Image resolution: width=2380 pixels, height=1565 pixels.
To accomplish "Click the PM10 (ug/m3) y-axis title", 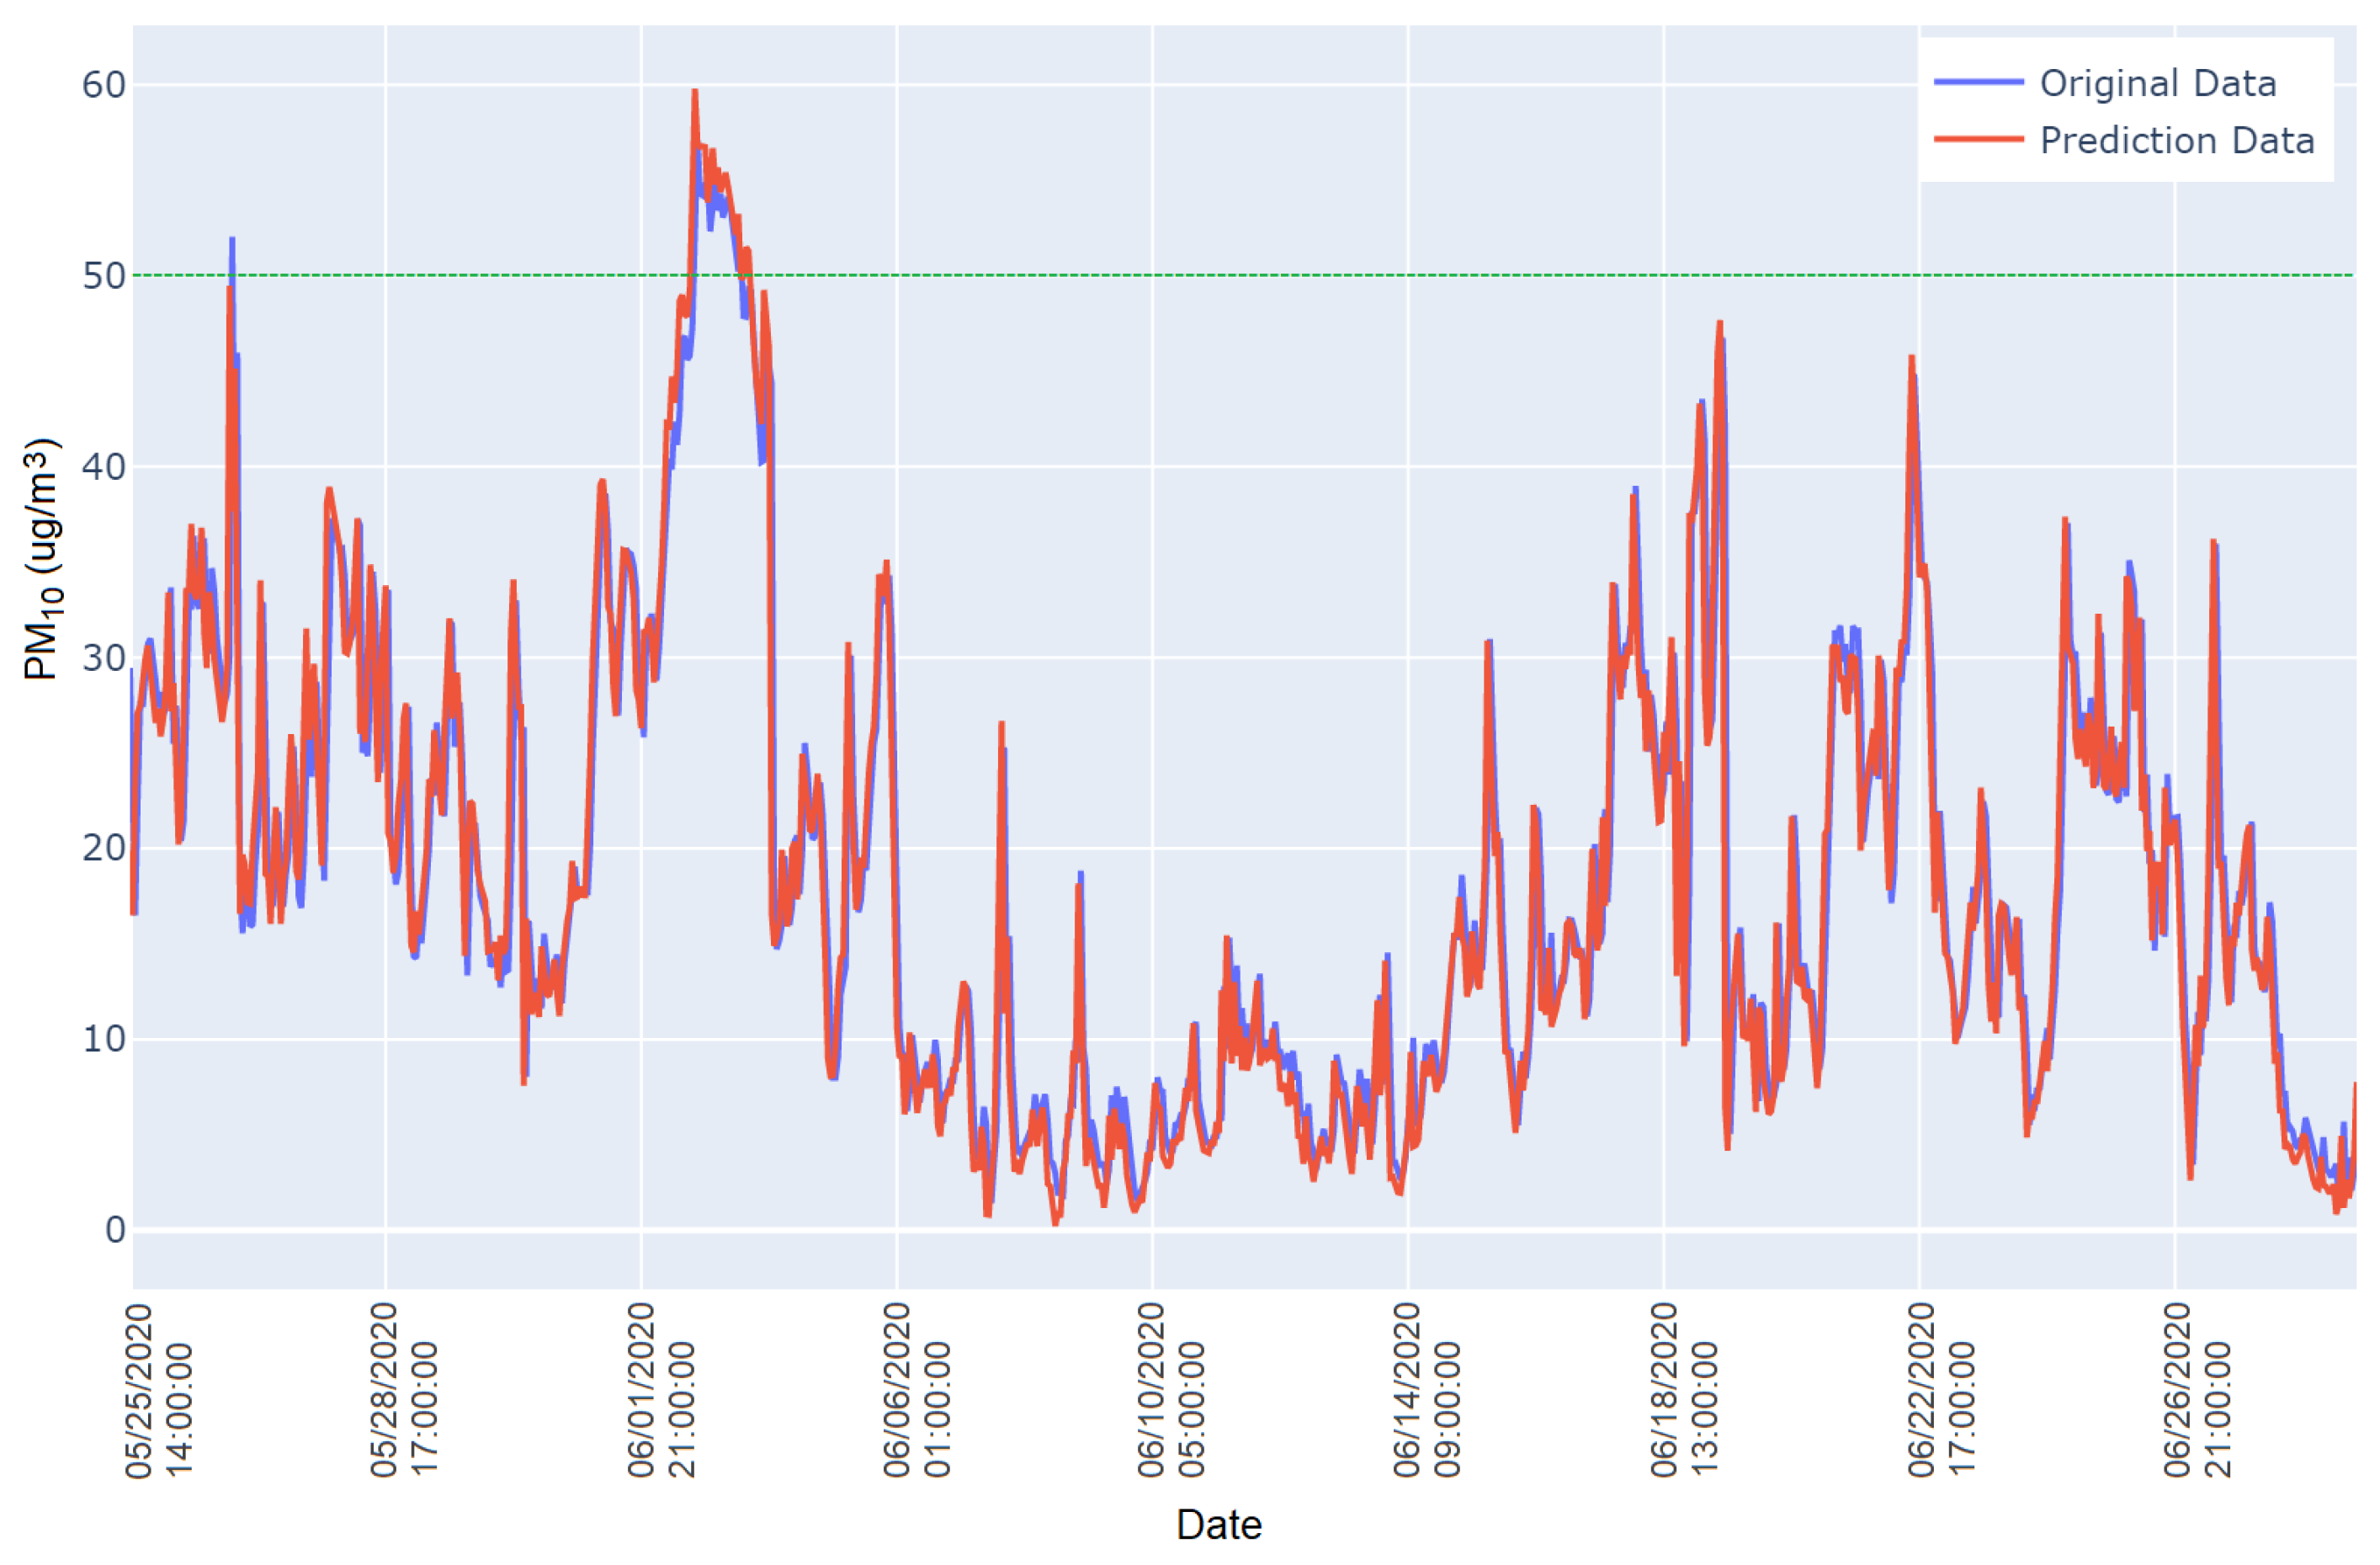I will (x=43, y=559).
